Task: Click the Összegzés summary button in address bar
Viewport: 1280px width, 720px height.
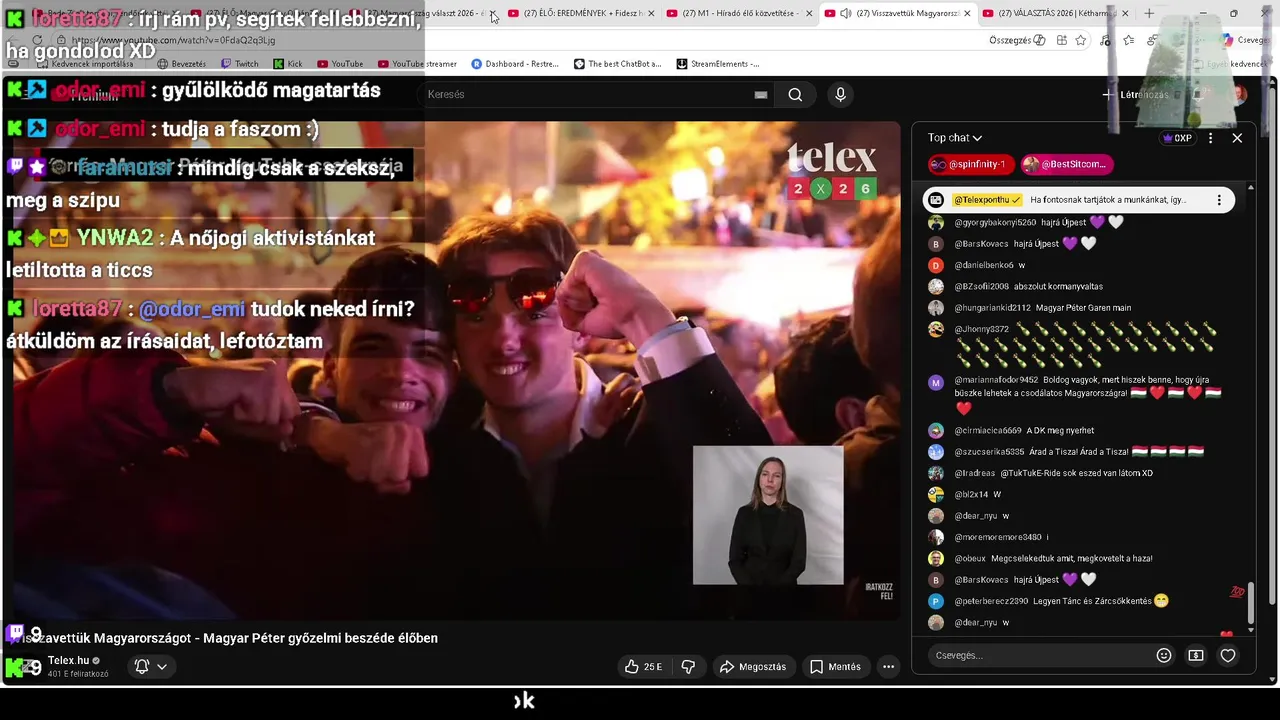Action: pyautogui.click(x=1017, y=40)
